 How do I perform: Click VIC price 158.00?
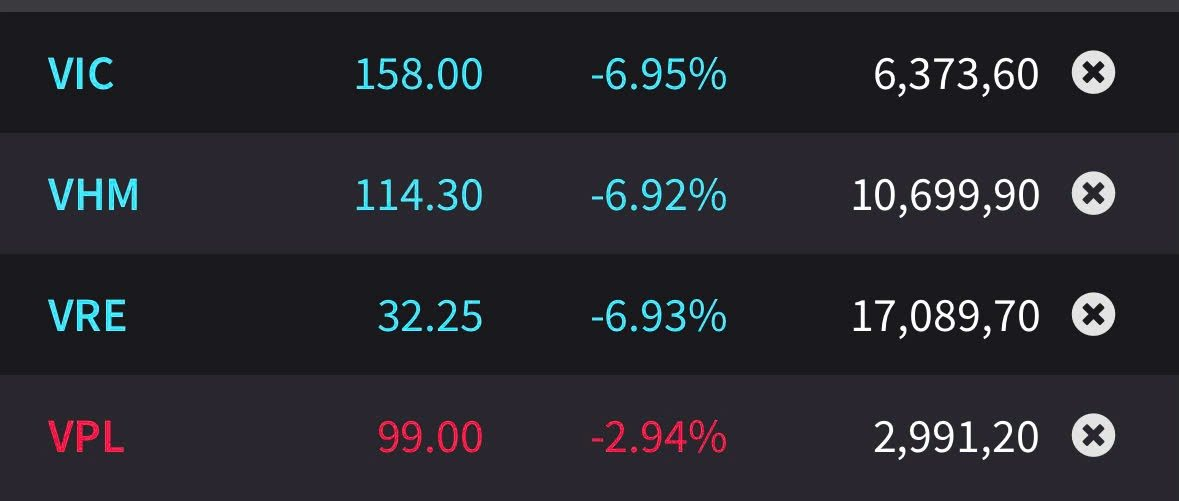[418, 74]
